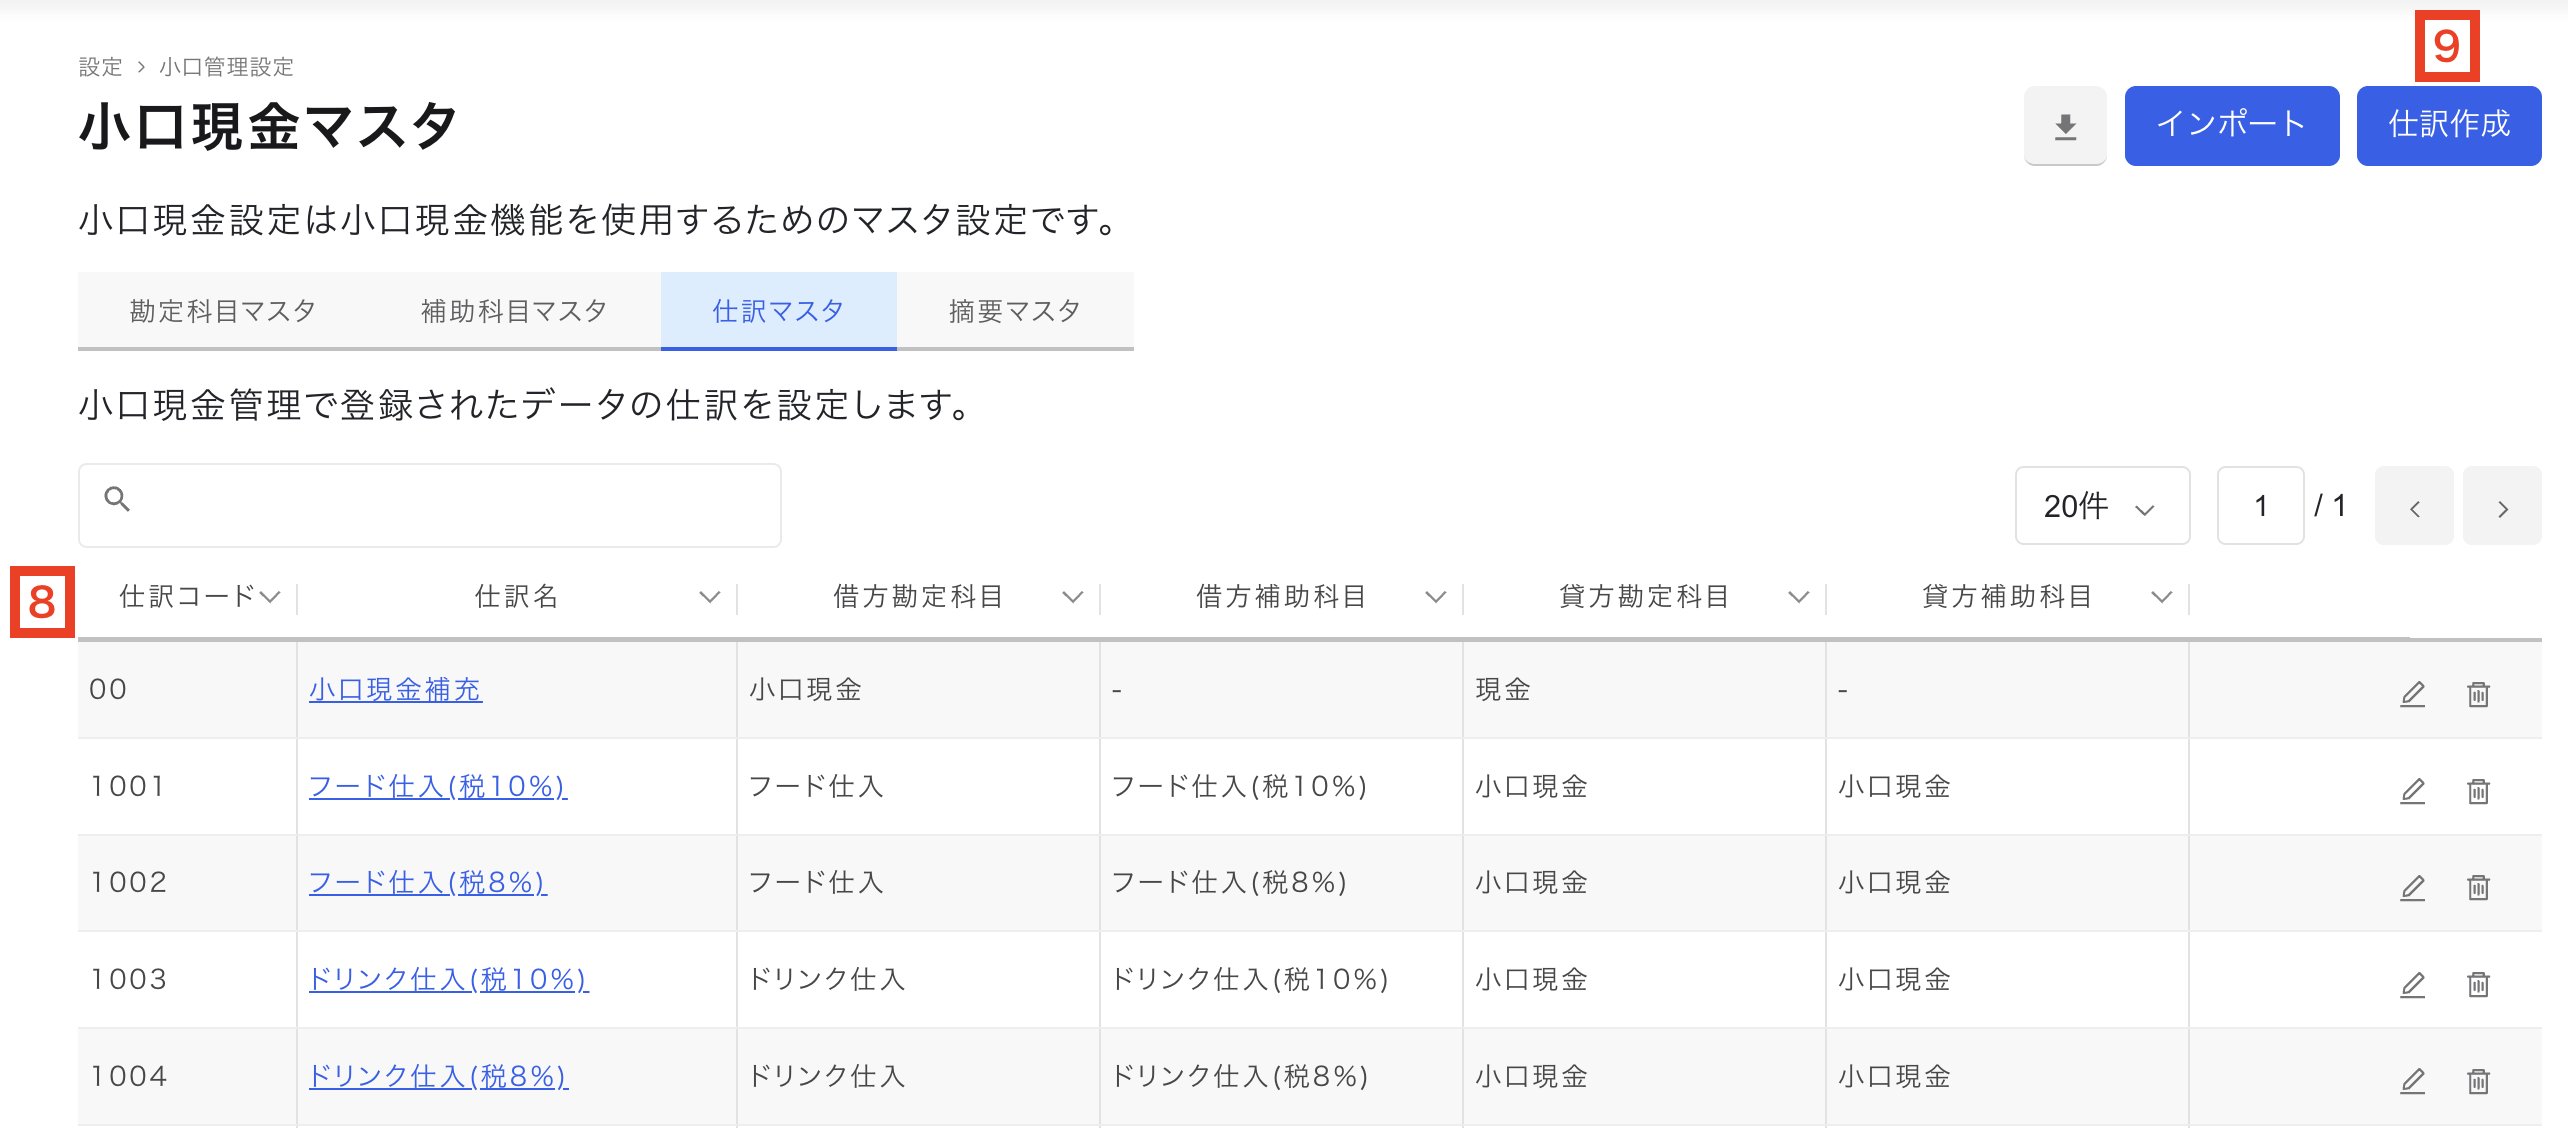Delete the 小口現金補充 row via trash icon
This screenshot has height=1128, width=2568.
pos(2478,693)
